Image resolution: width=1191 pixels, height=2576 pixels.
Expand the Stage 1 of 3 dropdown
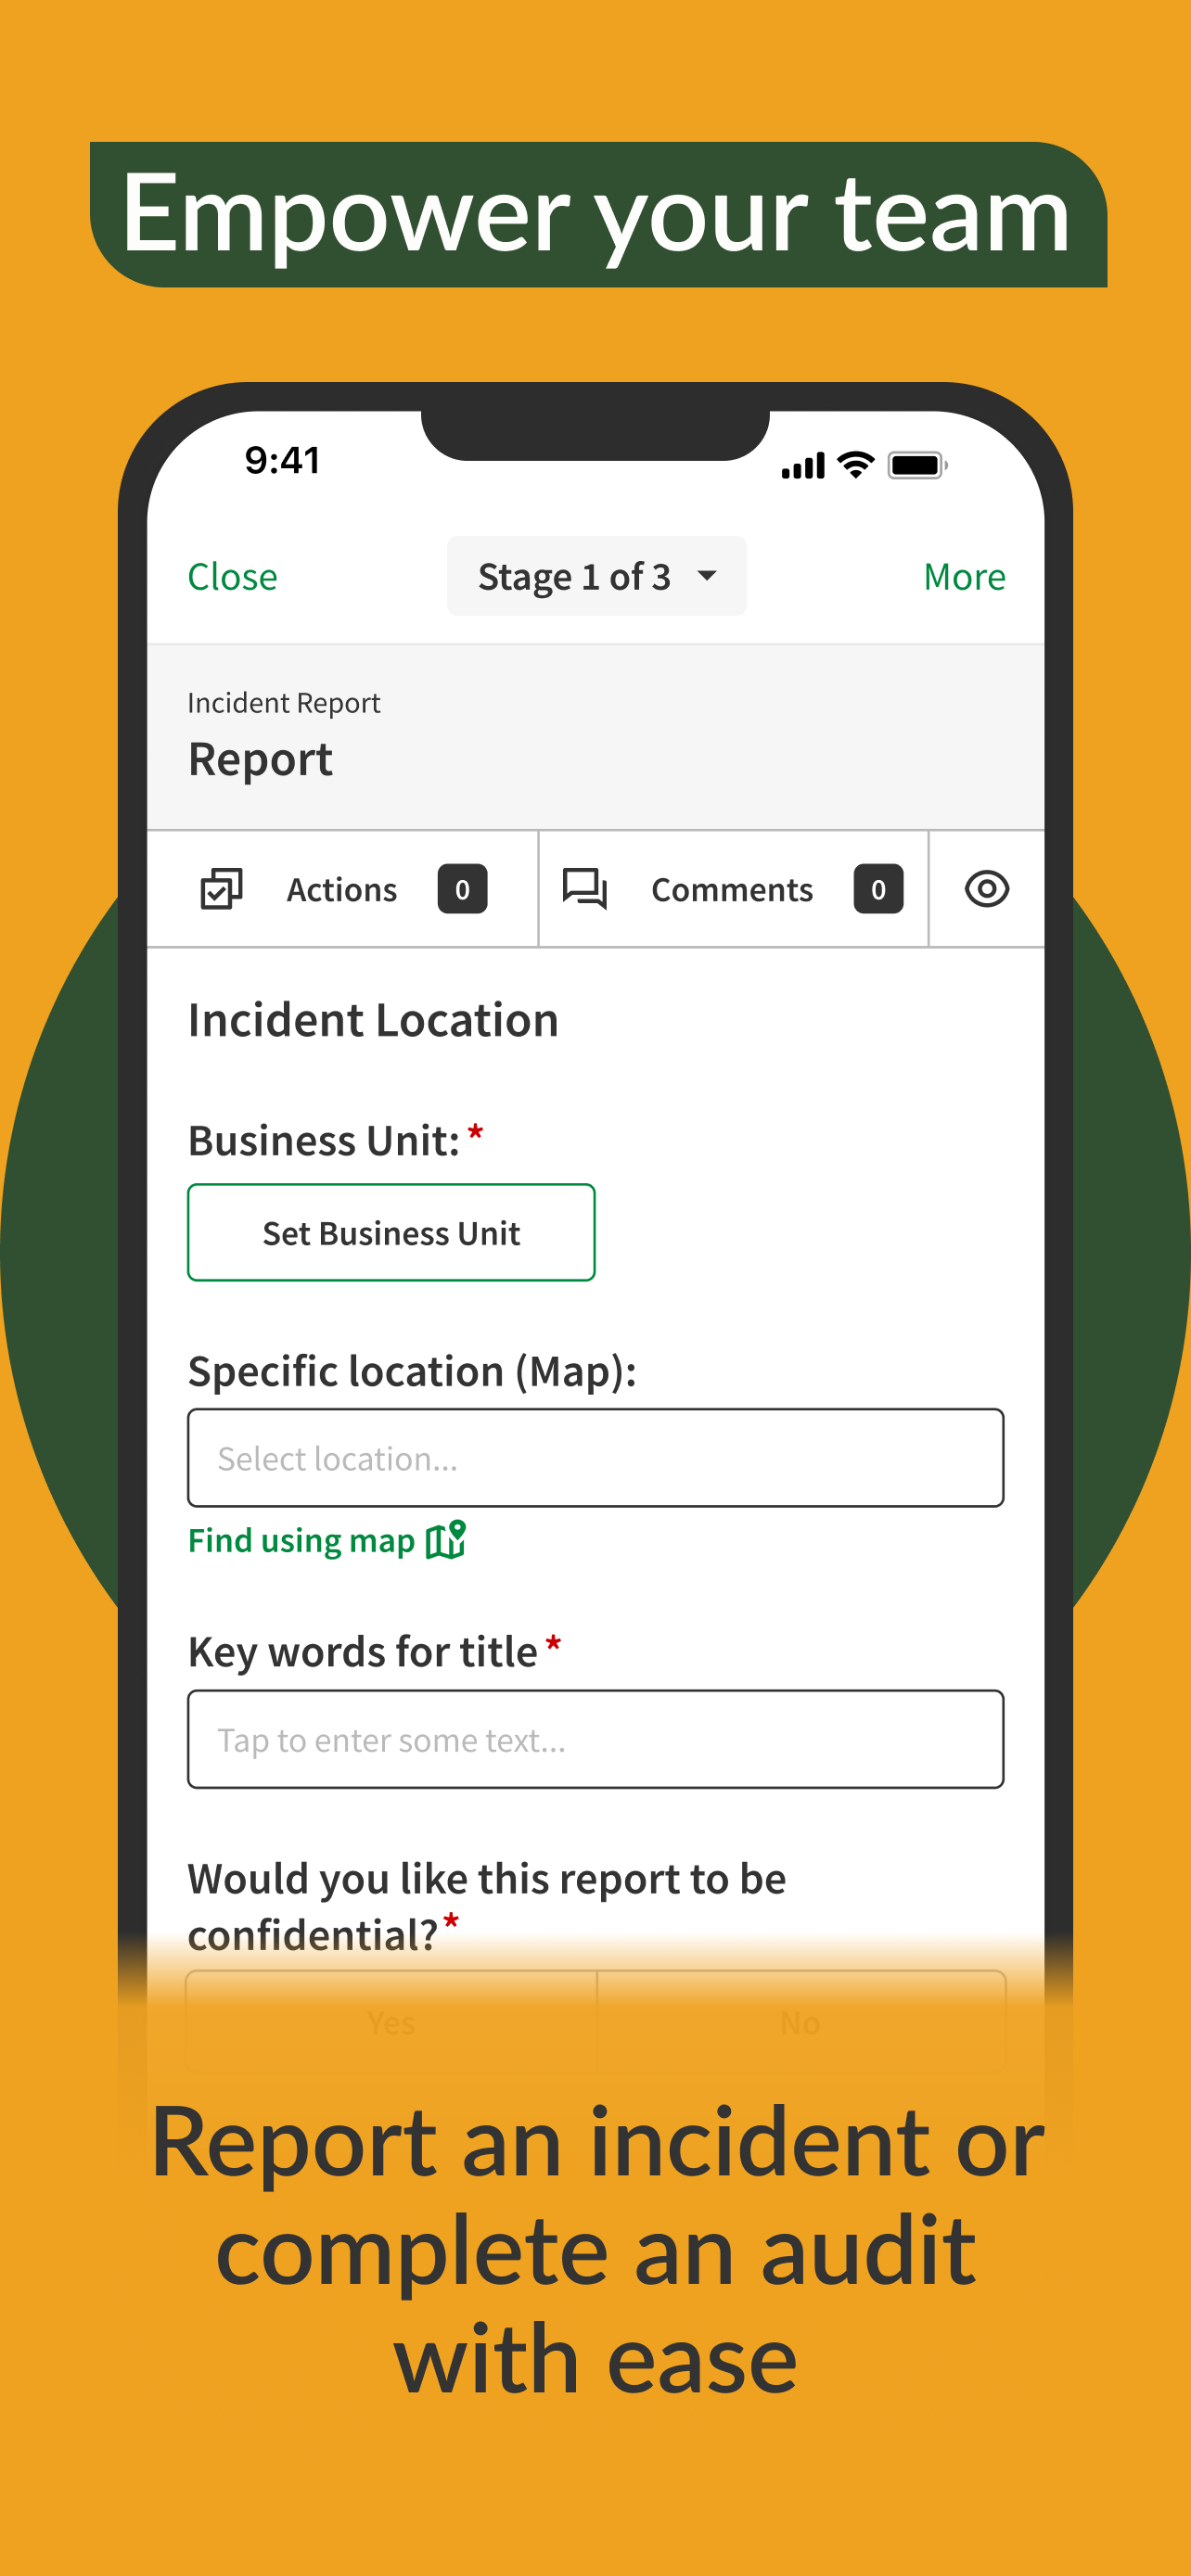pos(596,576)
